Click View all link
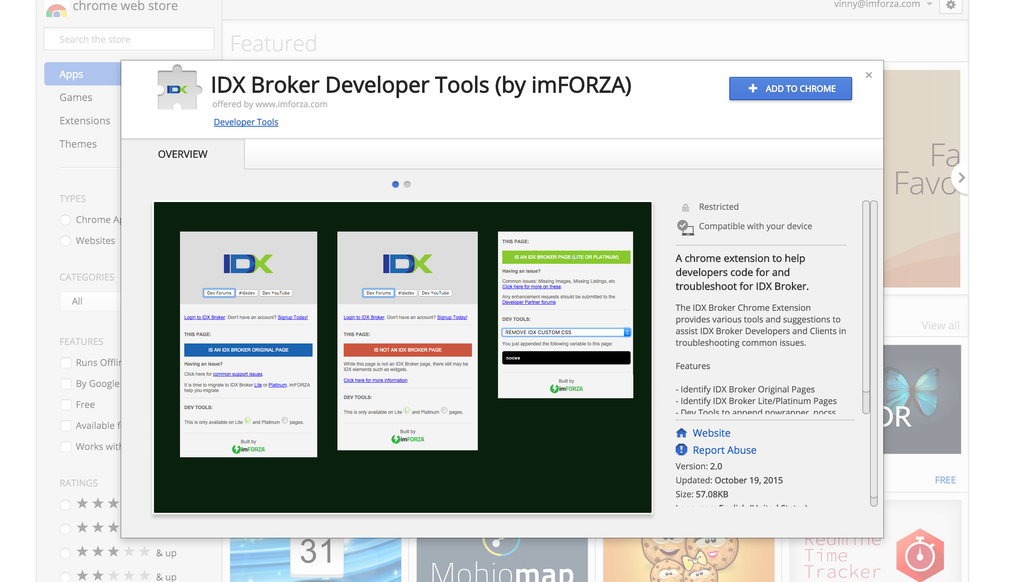 point(940,325)
